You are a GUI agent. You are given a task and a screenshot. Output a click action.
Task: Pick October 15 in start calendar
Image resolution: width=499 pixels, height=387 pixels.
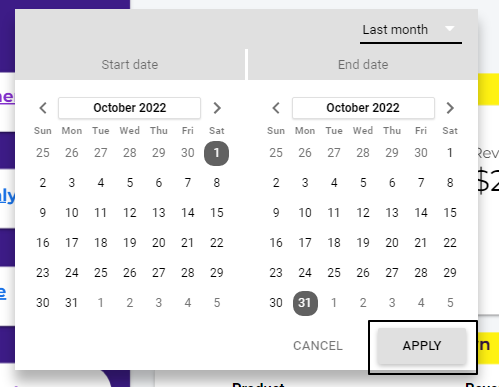click(217, 213)
